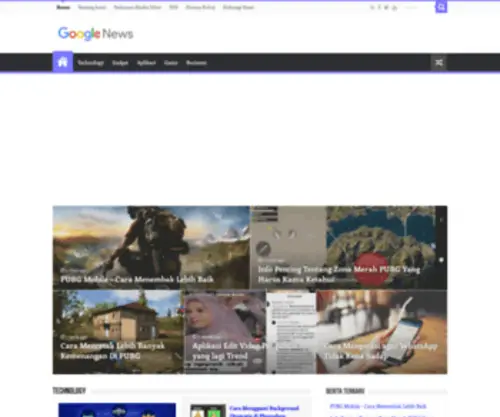This screenshot has width=500, height=417.
Task: Click small thumbnail beside Cara Mengganti Background
Action: tap(208, 411)
